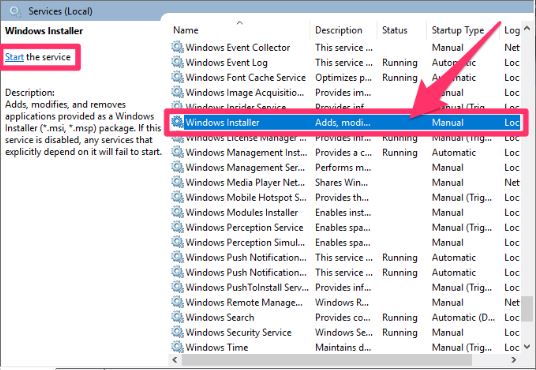536x370 pixels.
Task: Click Running status of Windows Search
Action: tap(400, 318)
